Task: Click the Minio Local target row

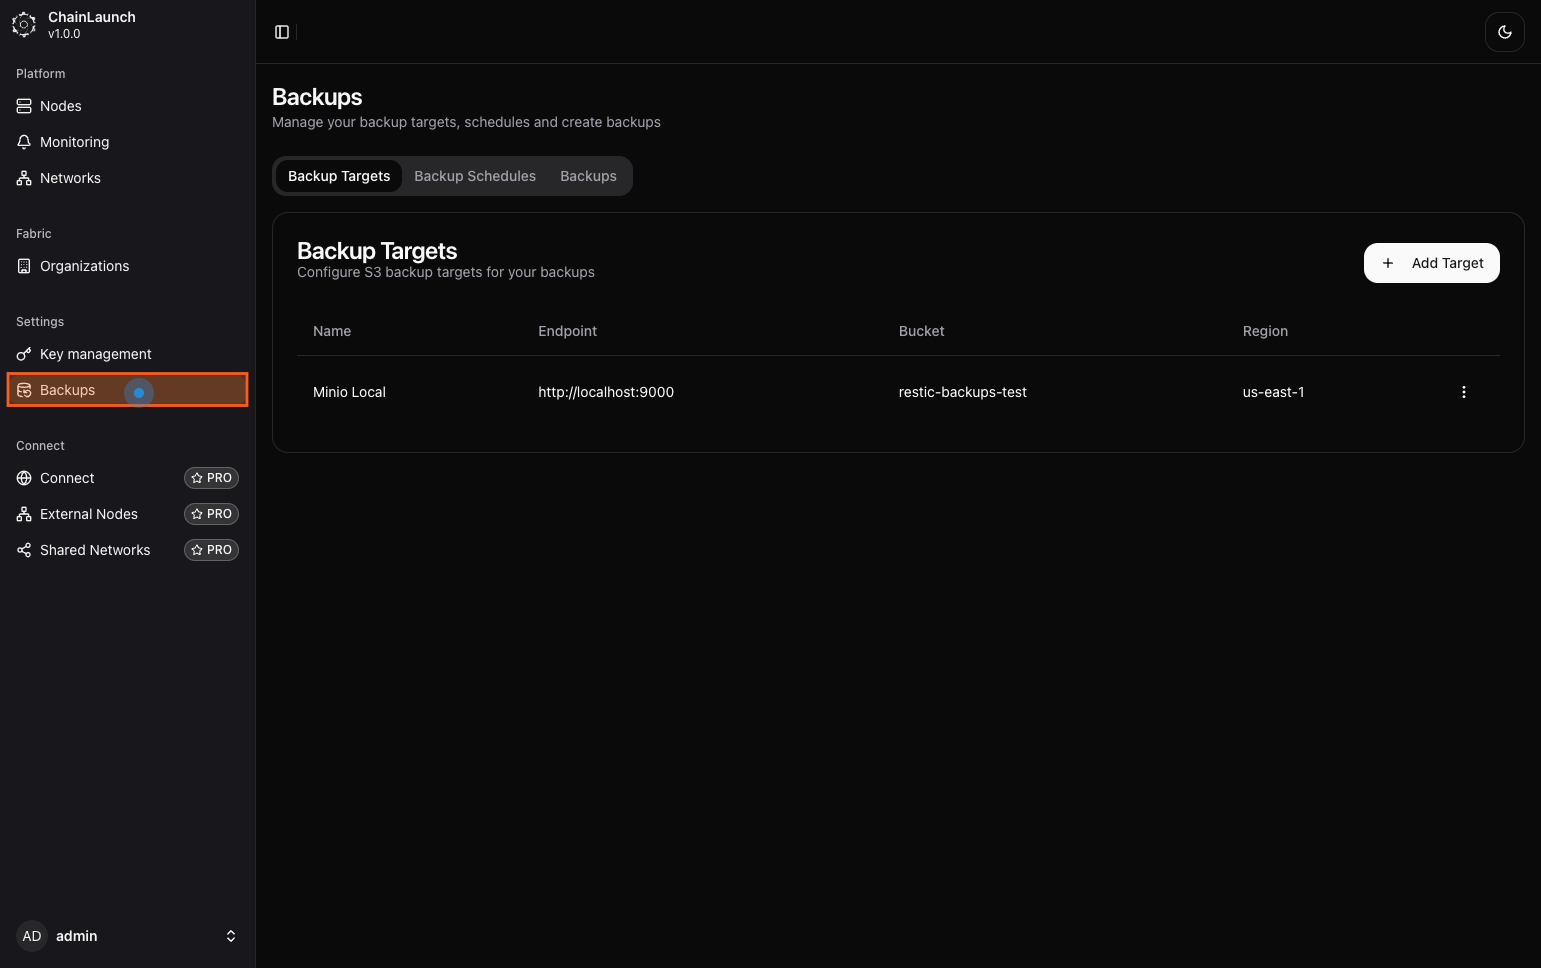Action: pos(349,392)
